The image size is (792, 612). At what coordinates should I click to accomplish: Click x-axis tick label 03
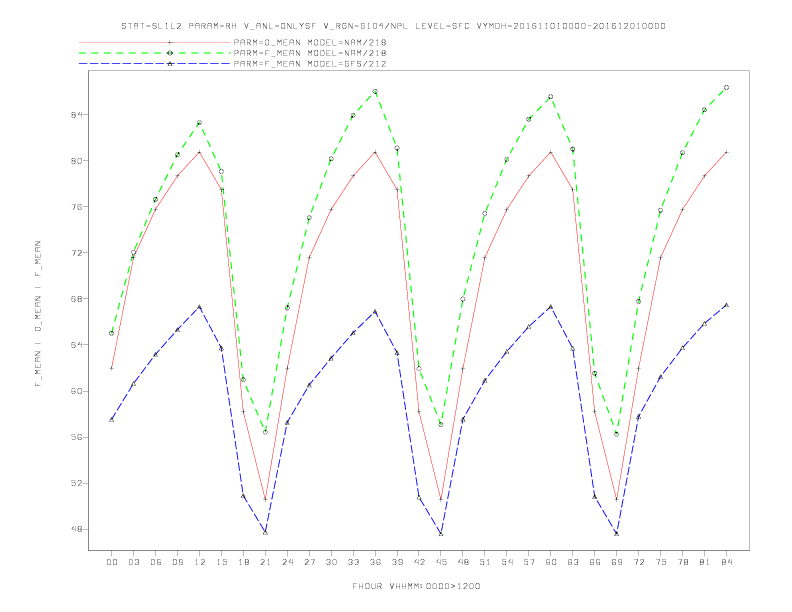point(133,562)
